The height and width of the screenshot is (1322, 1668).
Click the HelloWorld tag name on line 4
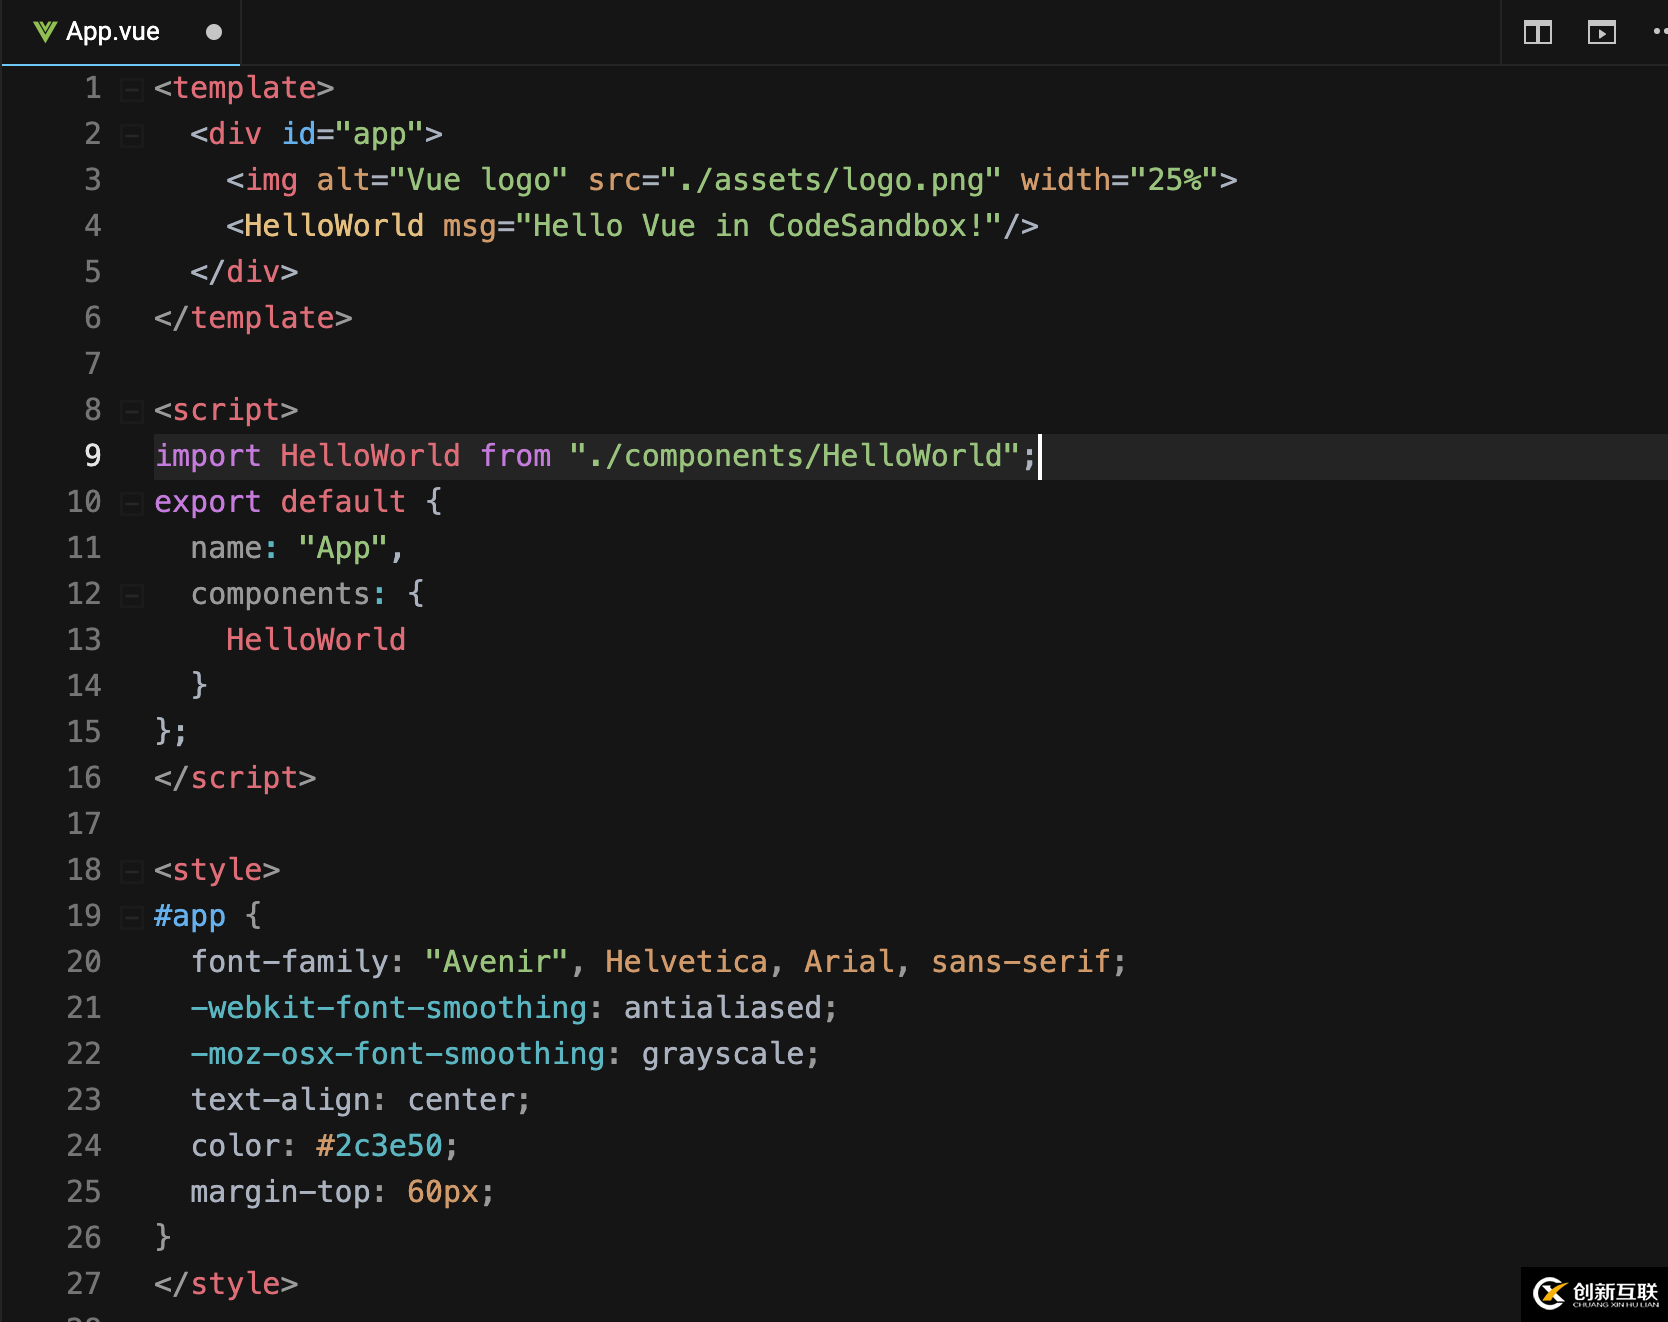pos(334,226)
